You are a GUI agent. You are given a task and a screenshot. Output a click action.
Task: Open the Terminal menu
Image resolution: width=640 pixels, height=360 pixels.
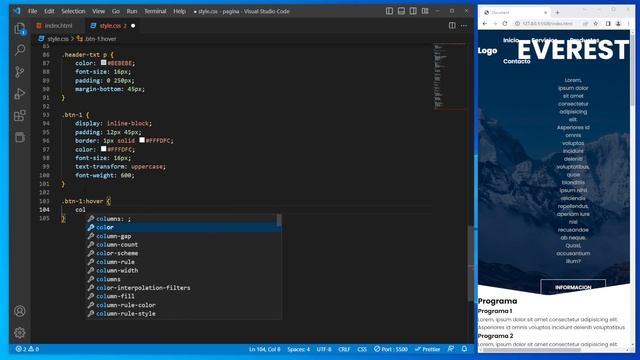pyautogui.click(x=155, y=11)
